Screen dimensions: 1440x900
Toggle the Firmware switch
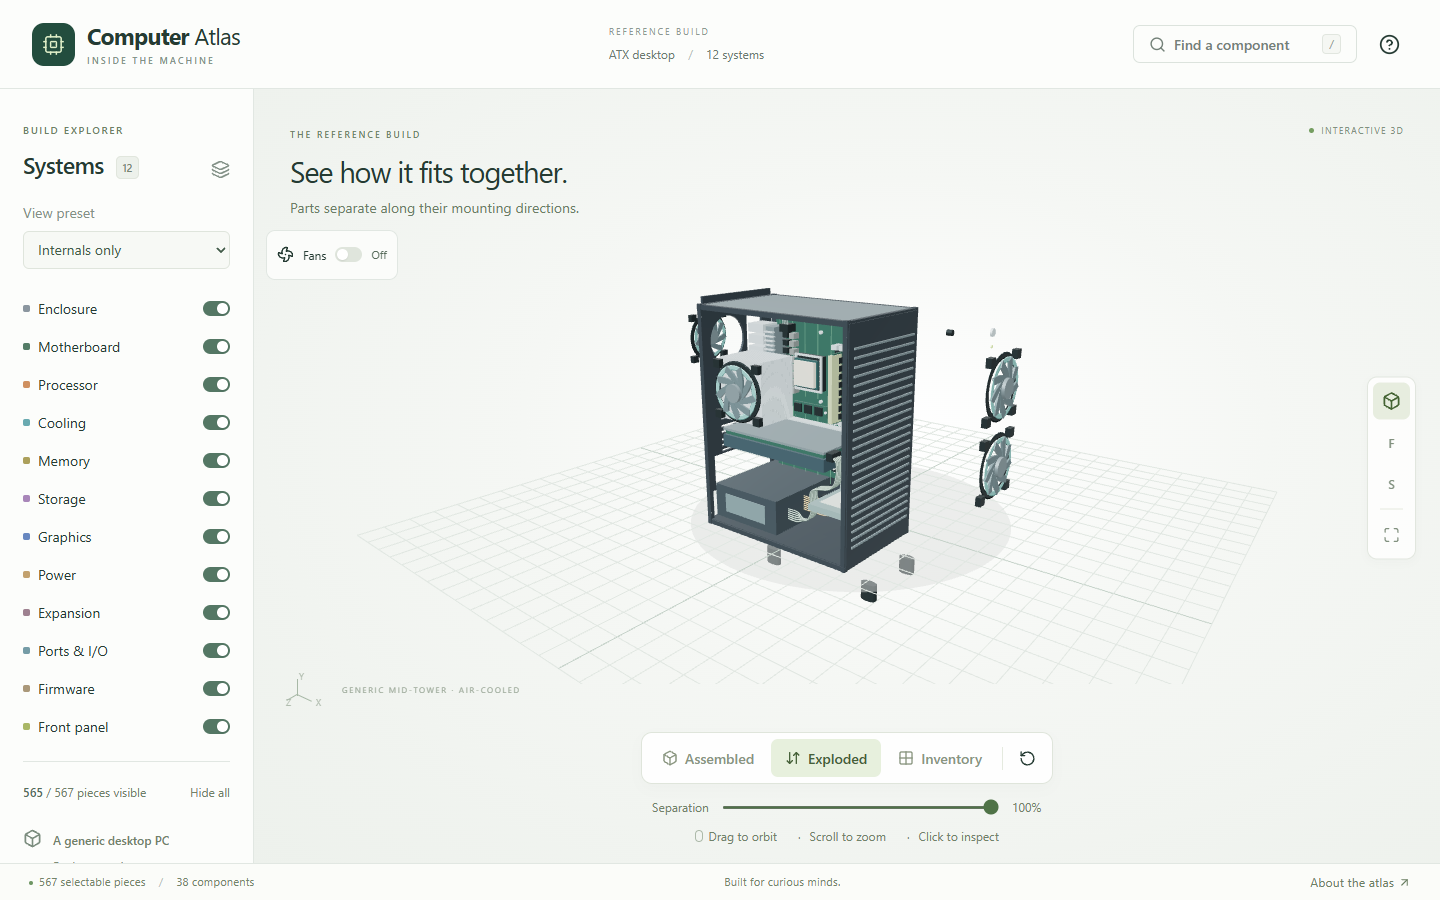[216, 689]
